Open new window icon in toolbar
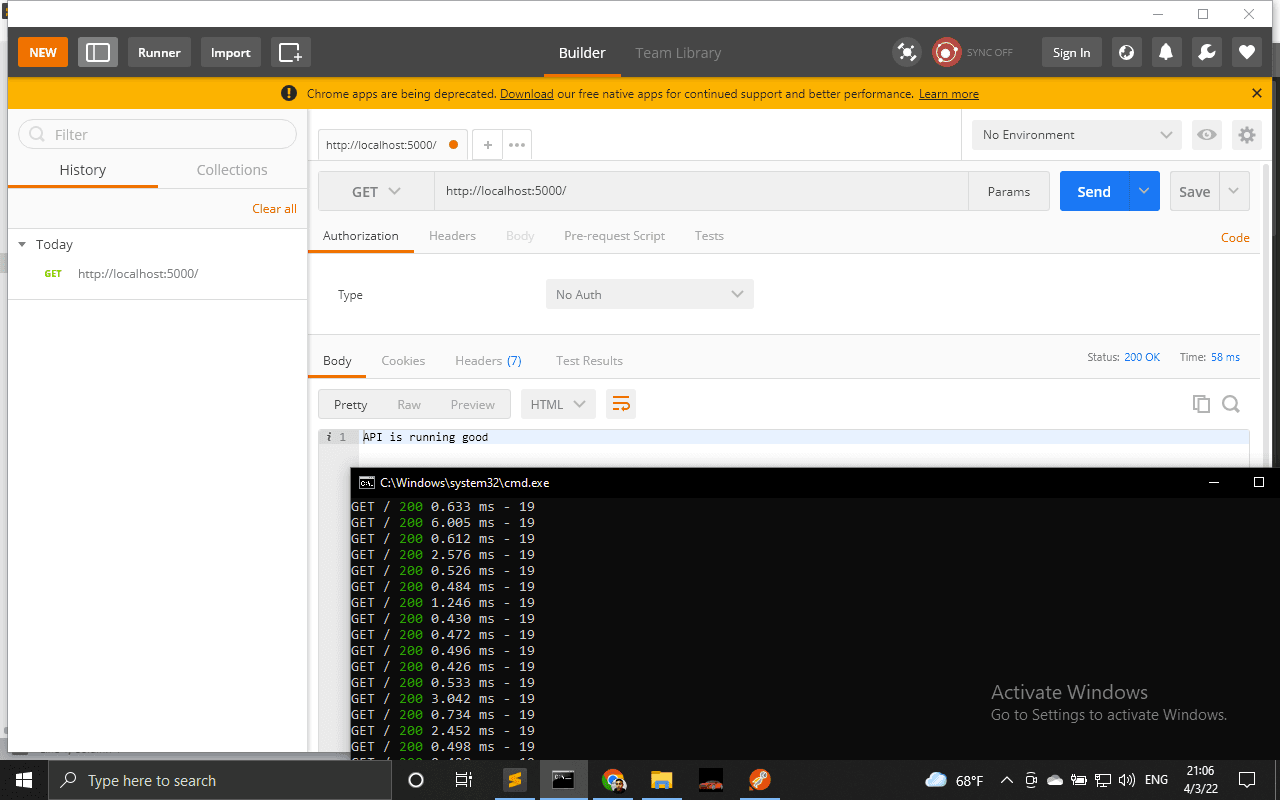1280x800 pixels. (x=290, y=52)
